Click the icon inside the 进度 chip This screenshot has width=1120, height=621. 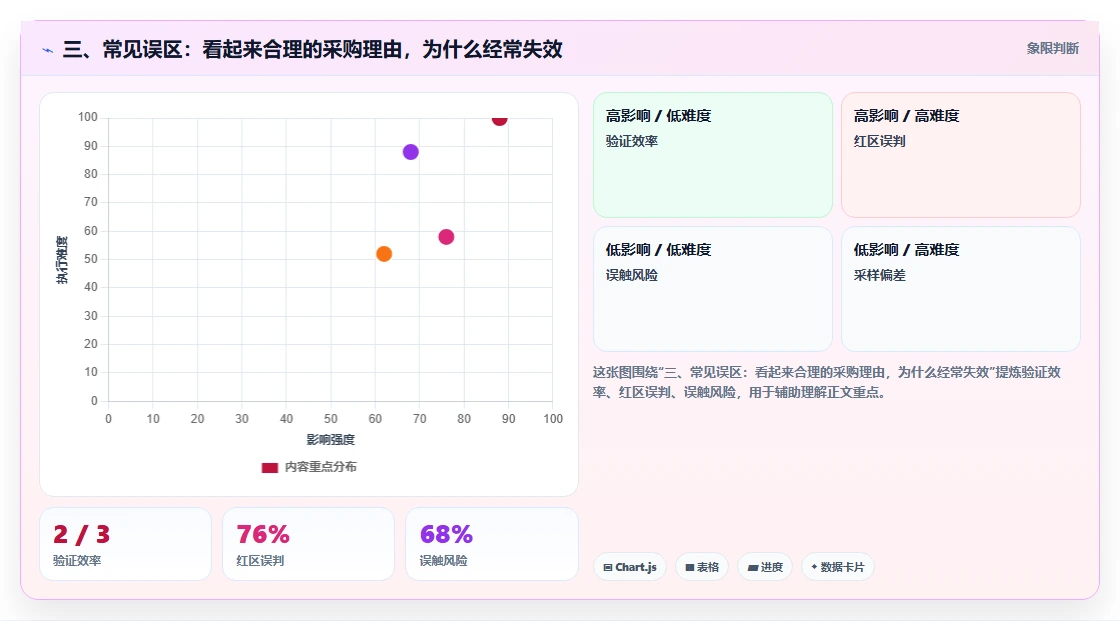click(x=752, y=567)
